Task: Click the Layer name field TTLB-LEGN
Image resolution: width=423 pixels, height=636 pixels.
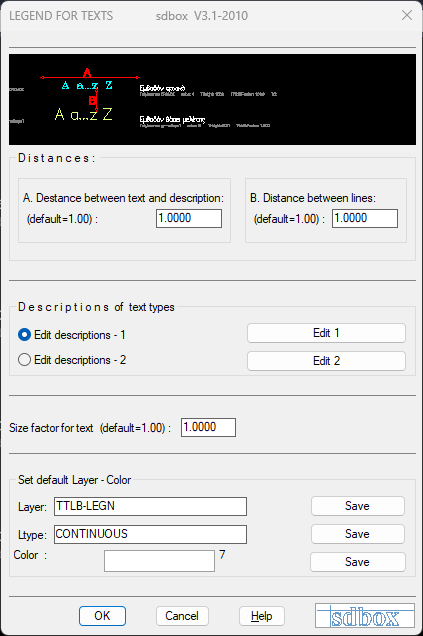Action: click(x=150, y=506)
